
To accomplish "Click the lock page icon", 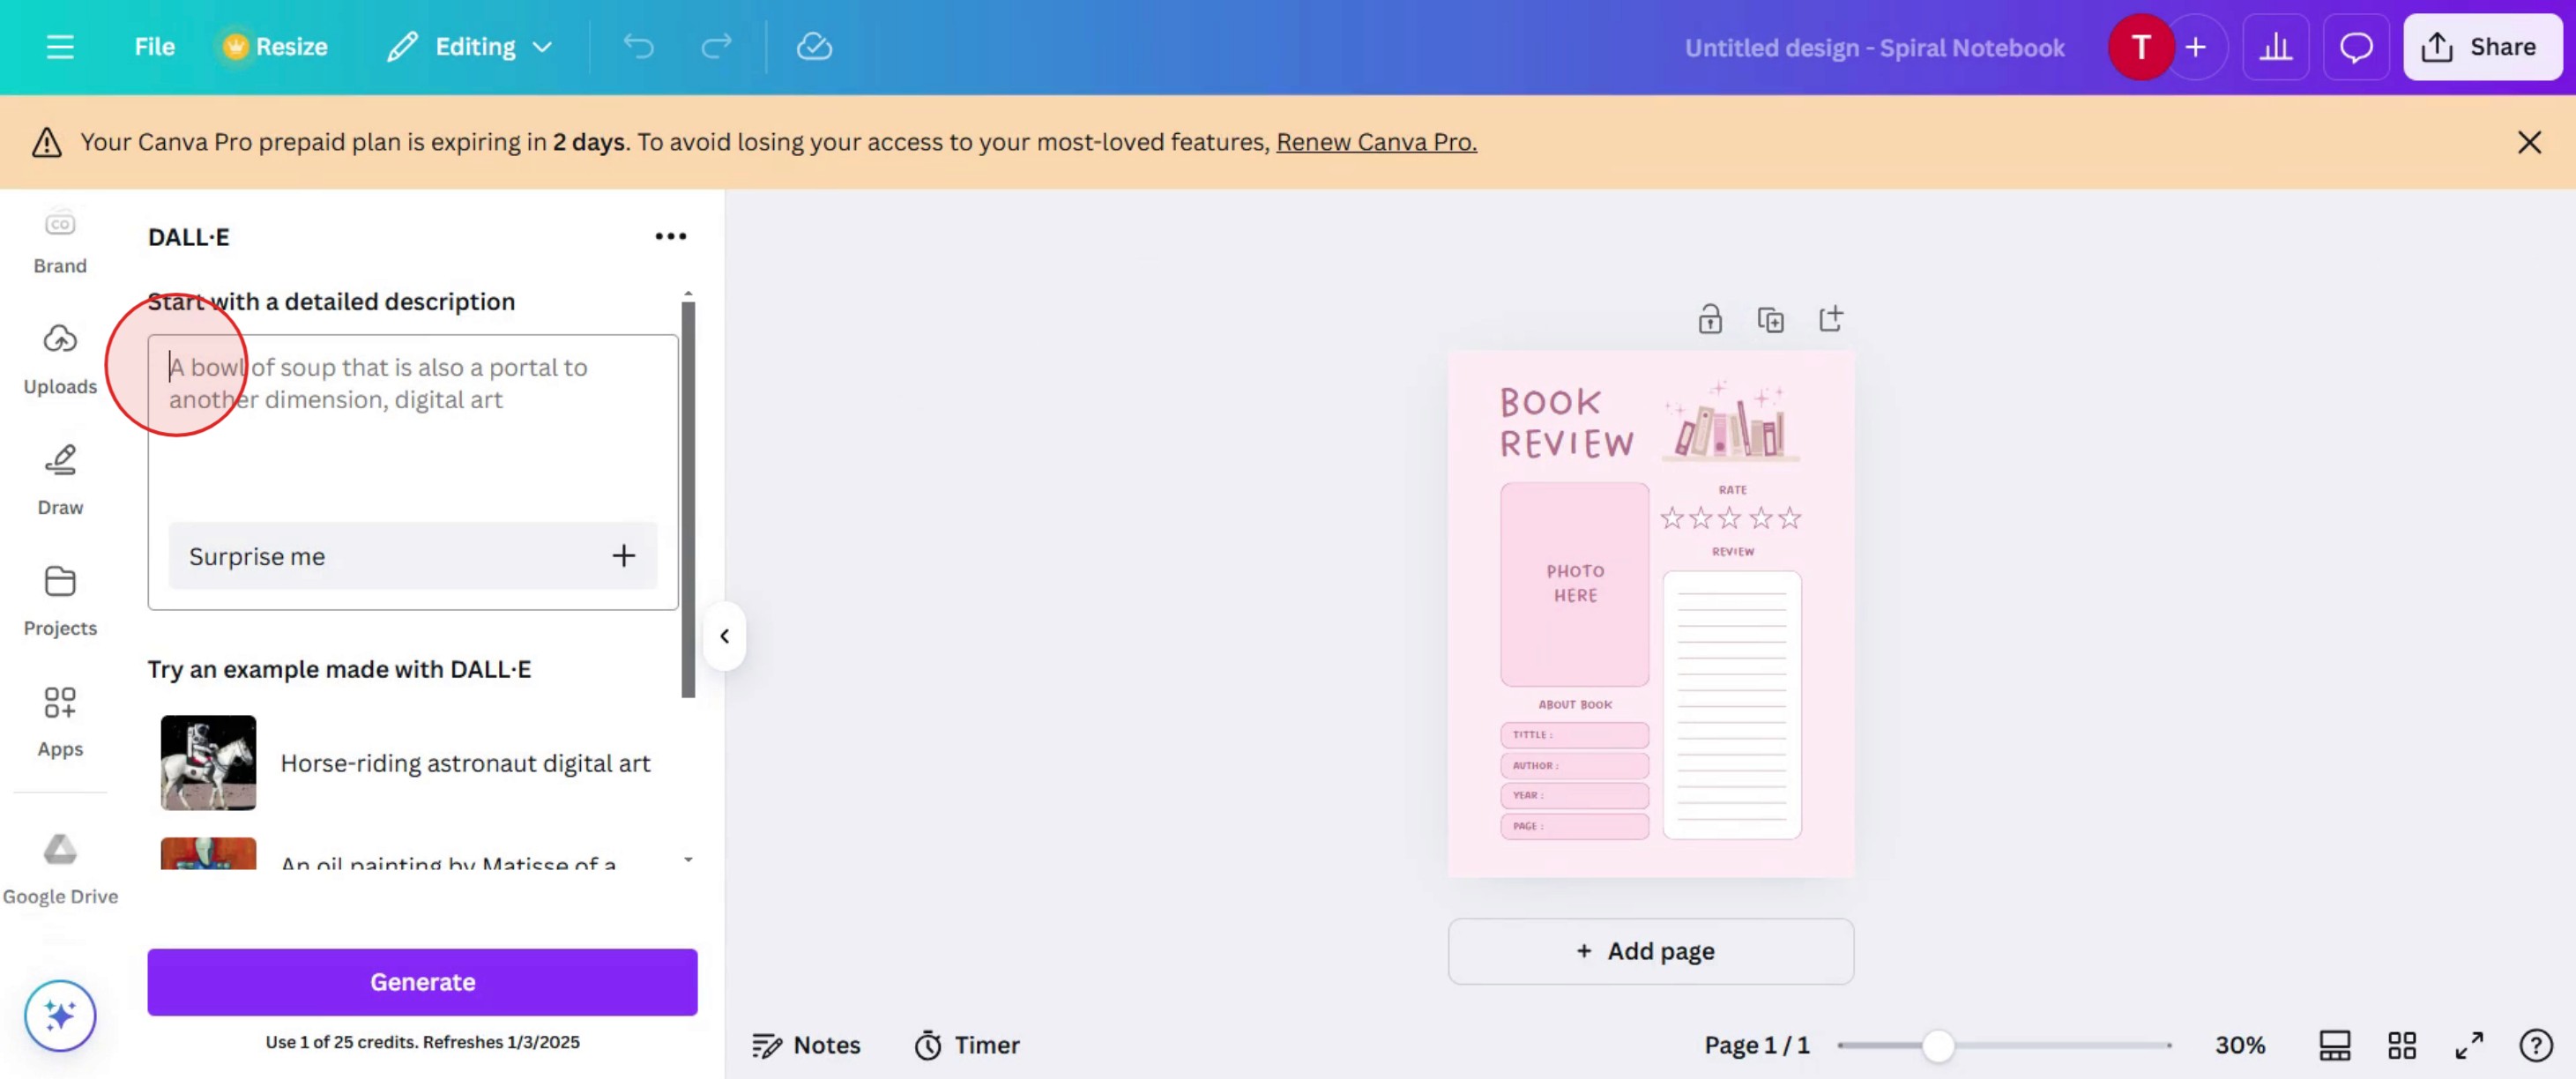I will click(x=1710, y=319).
